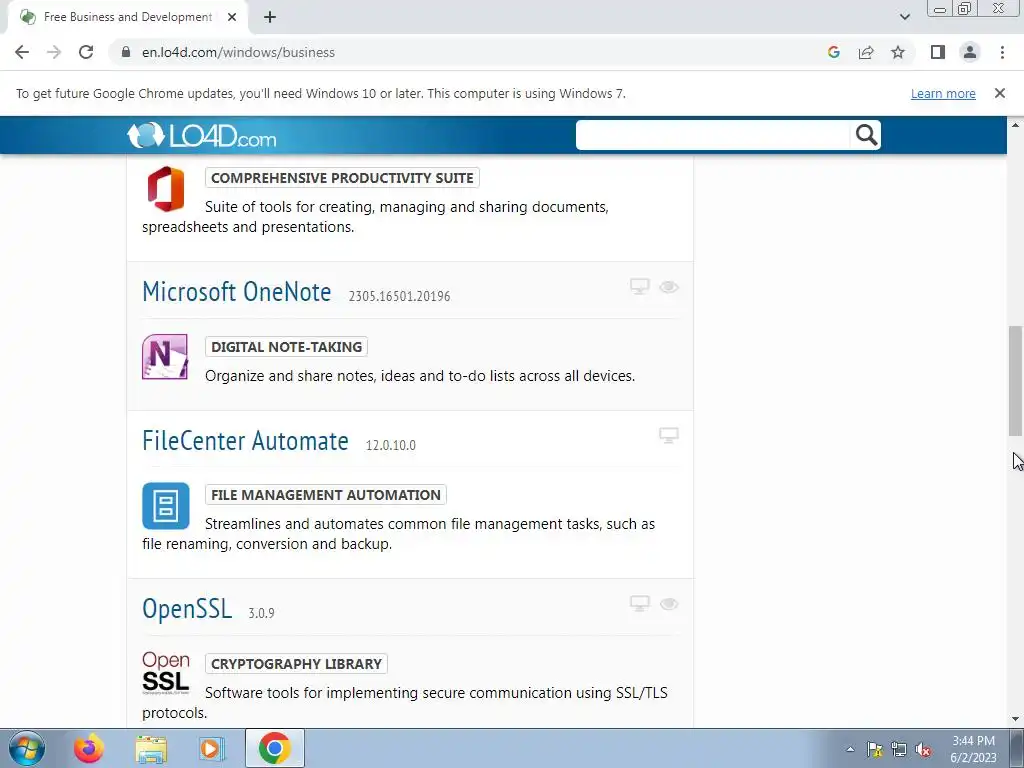Click the OpenSSL logo image

coord(166,673)
